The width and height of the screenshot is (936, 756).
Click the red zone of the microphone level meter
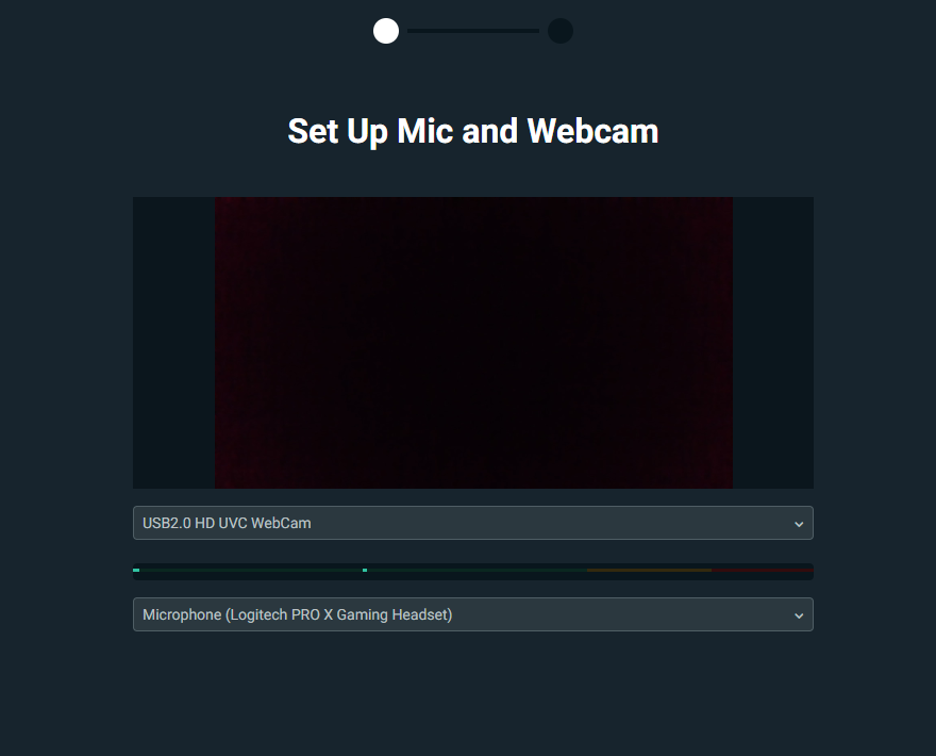tap(762, 570)
